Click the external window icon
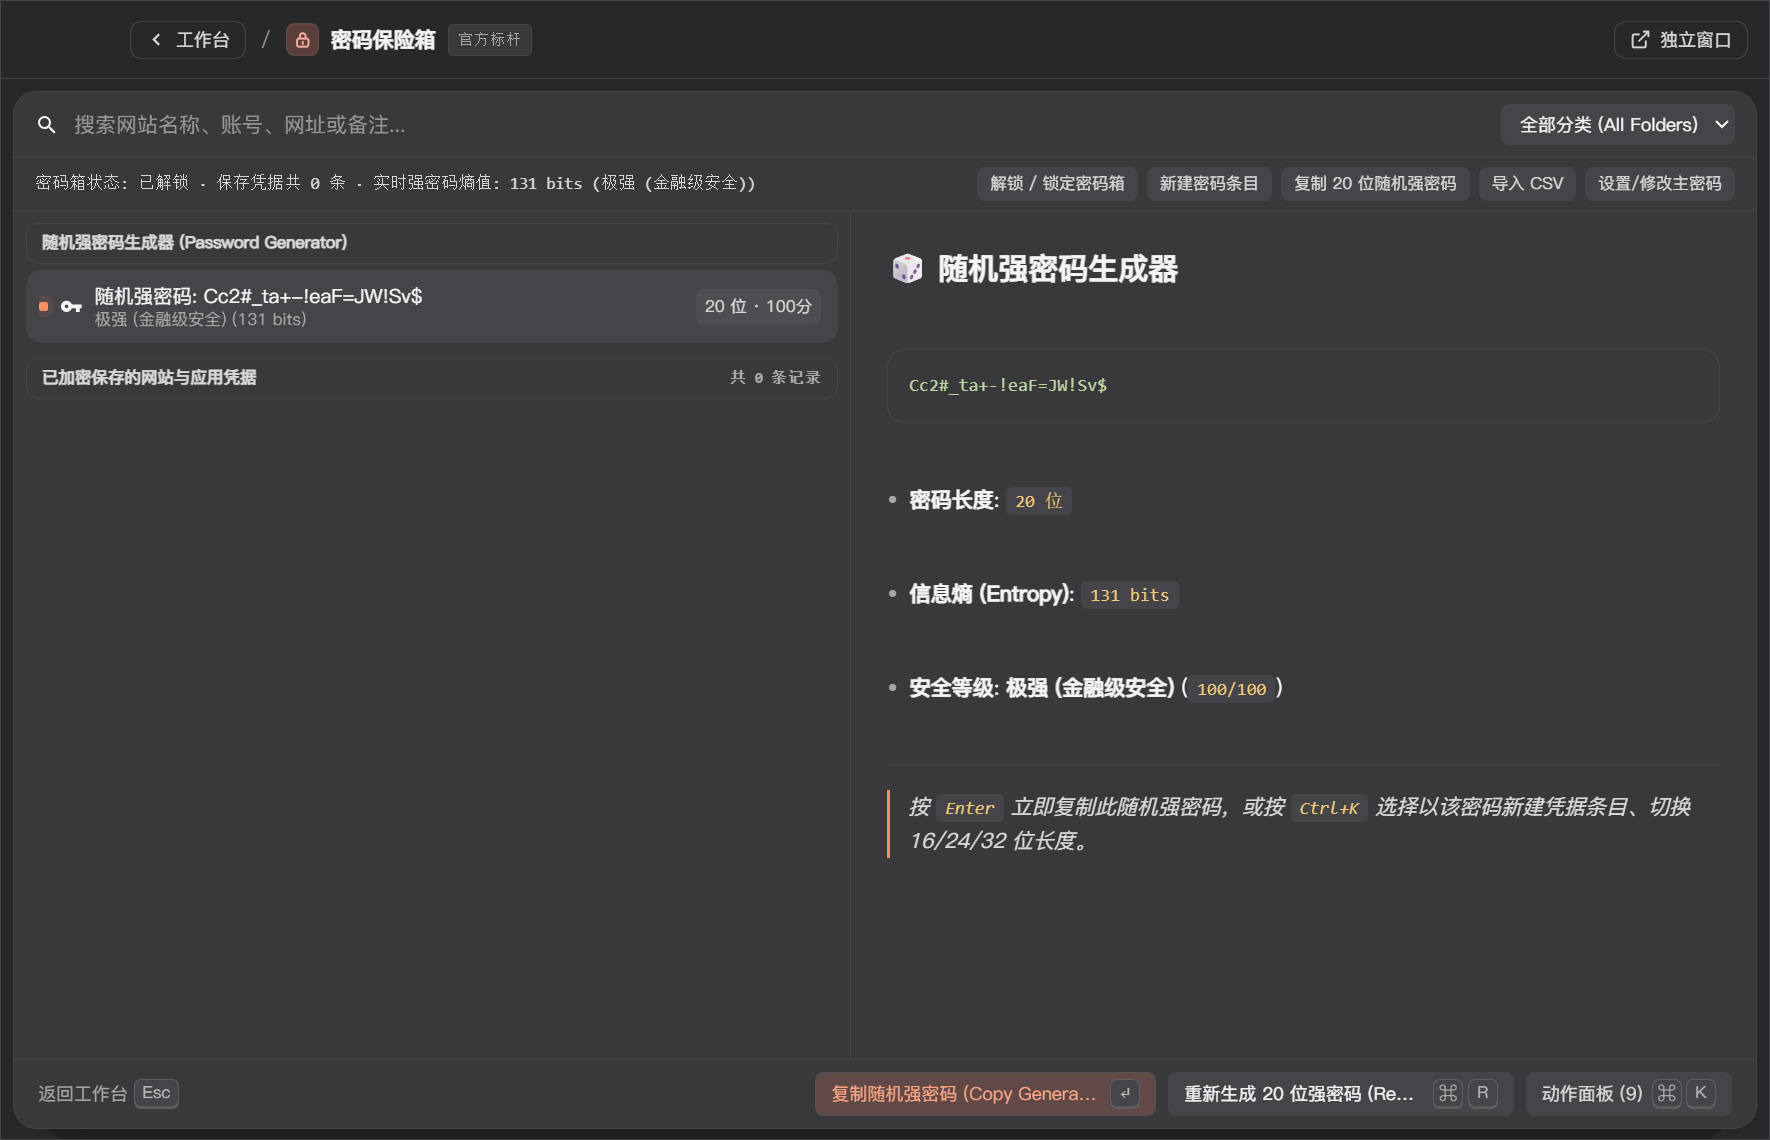Image resolution: width=1770 pixels, height=1140 pixels. click(1640, 40)
